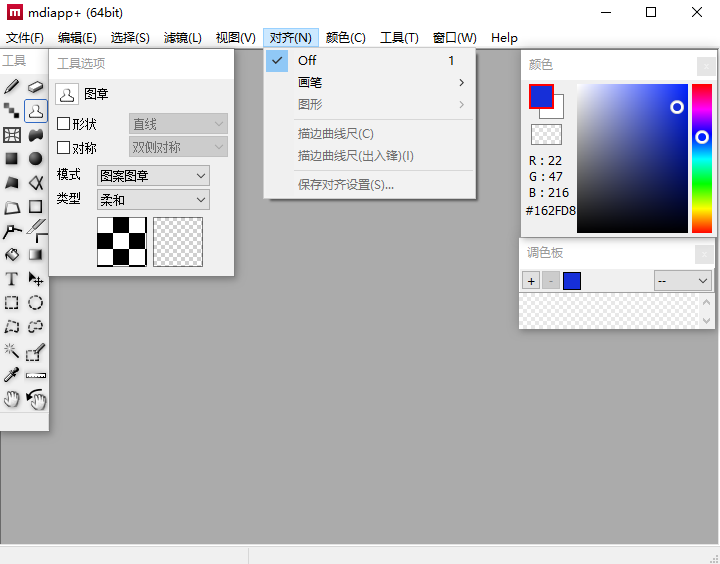Image resolution: width=720 pixels, height=564 pixels.
Task: Open the 选择(S) menu
Action: (x=130, y=38)
